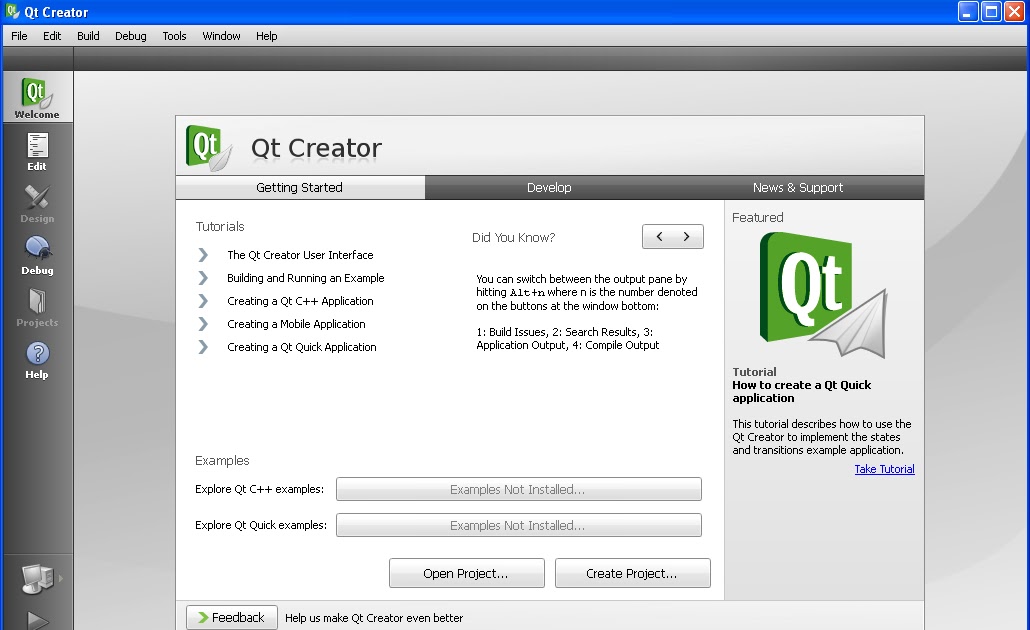1030x630 pixels.
Task: Open the Qt Quick examples dropdown
Action: (518, 526)
